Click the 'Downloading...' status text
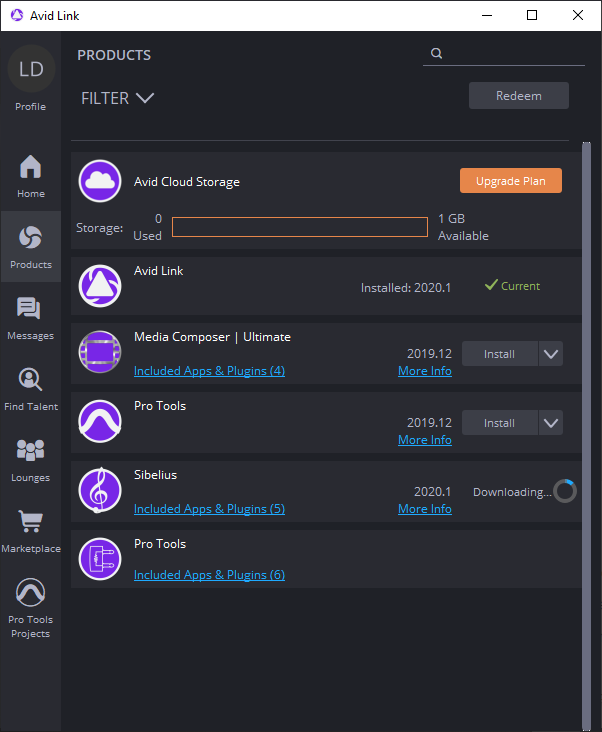Screen dimensions: 602x732 tap(512, 492)
